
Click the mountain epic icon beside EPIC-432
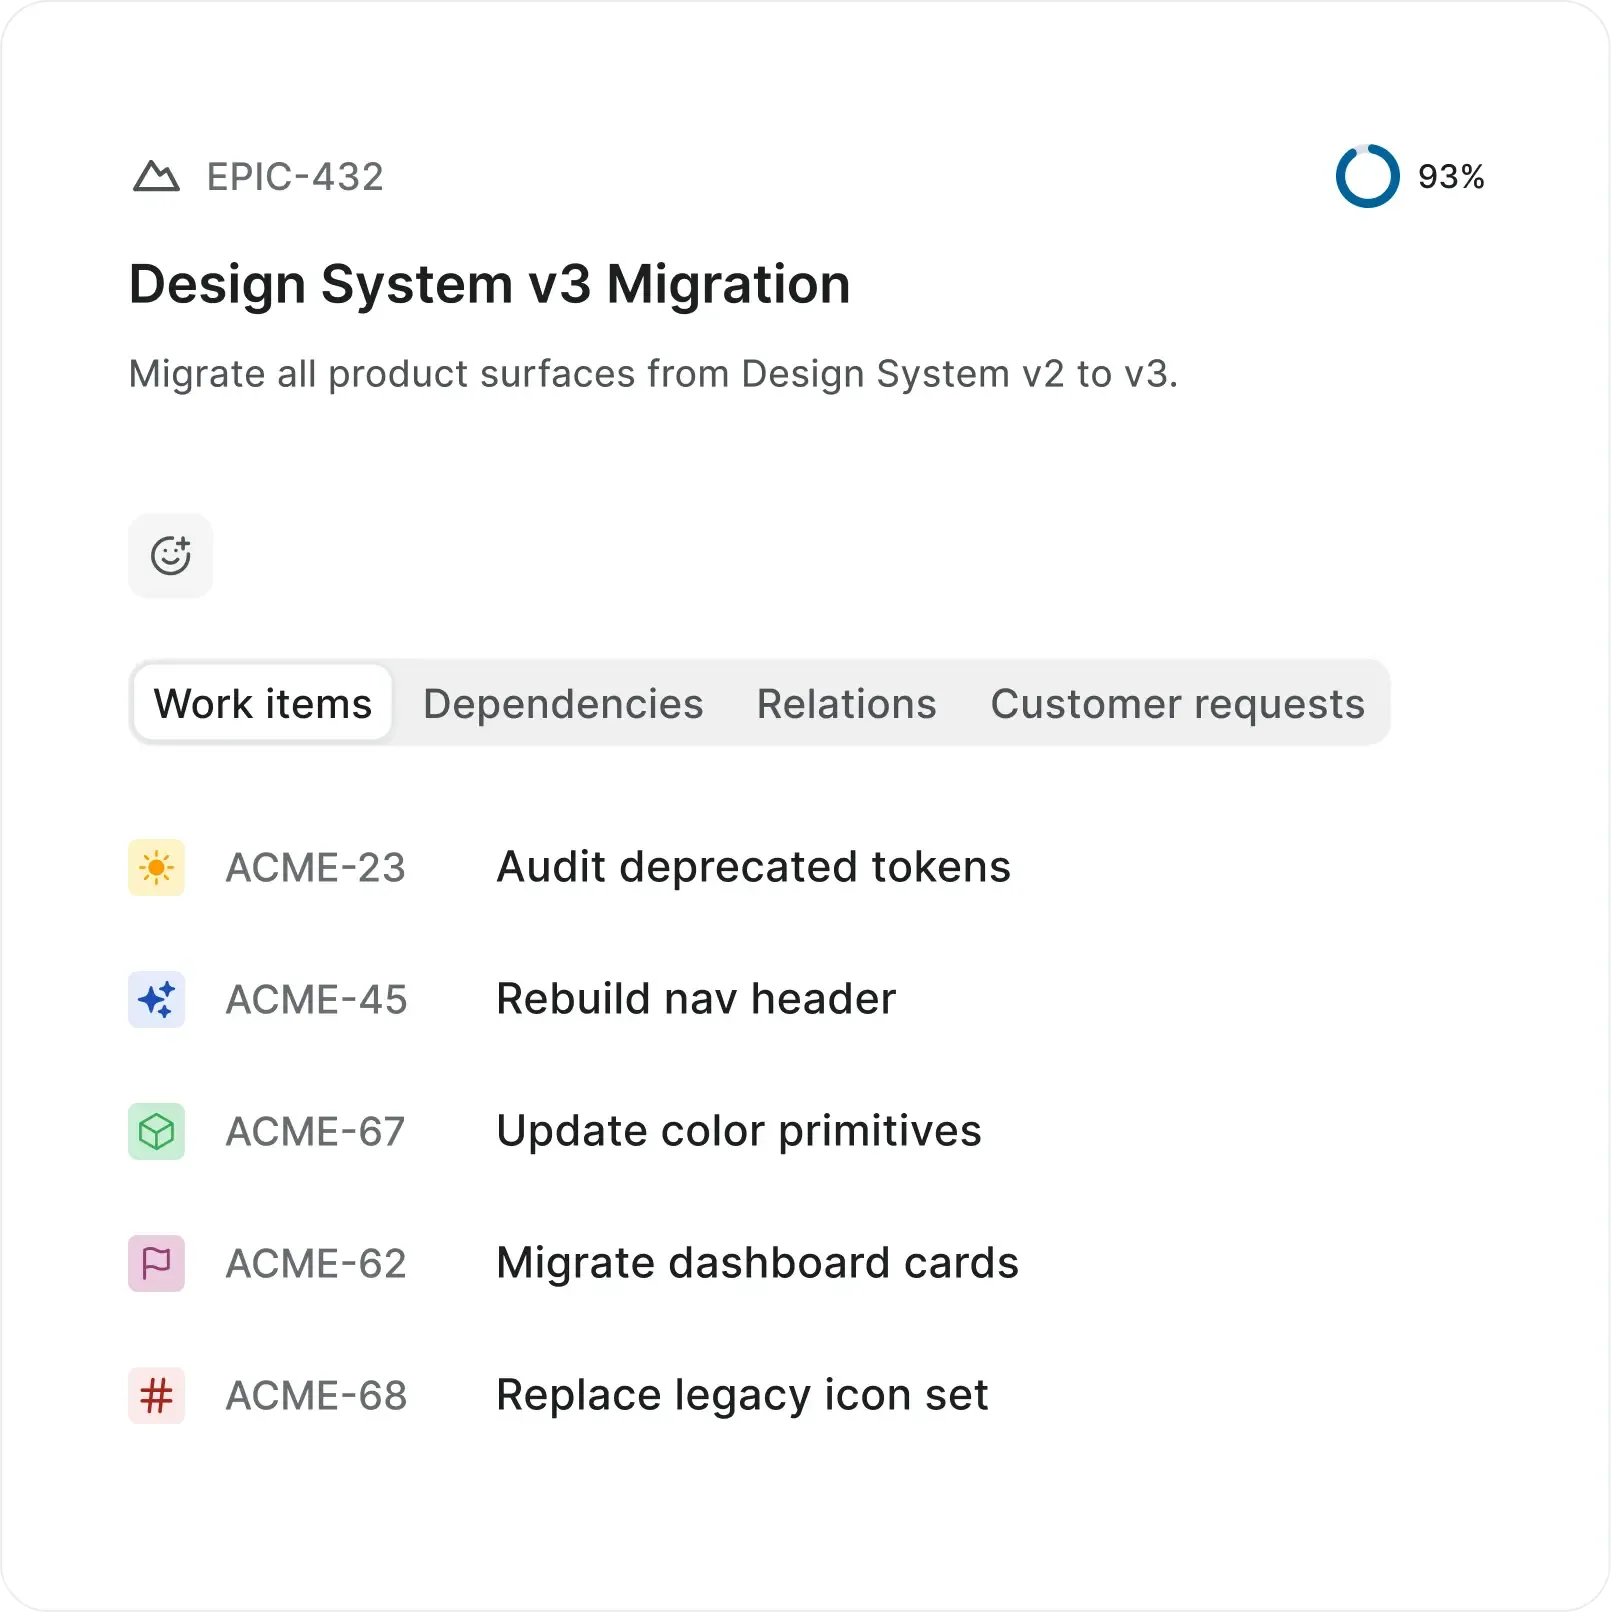(157, 177)
